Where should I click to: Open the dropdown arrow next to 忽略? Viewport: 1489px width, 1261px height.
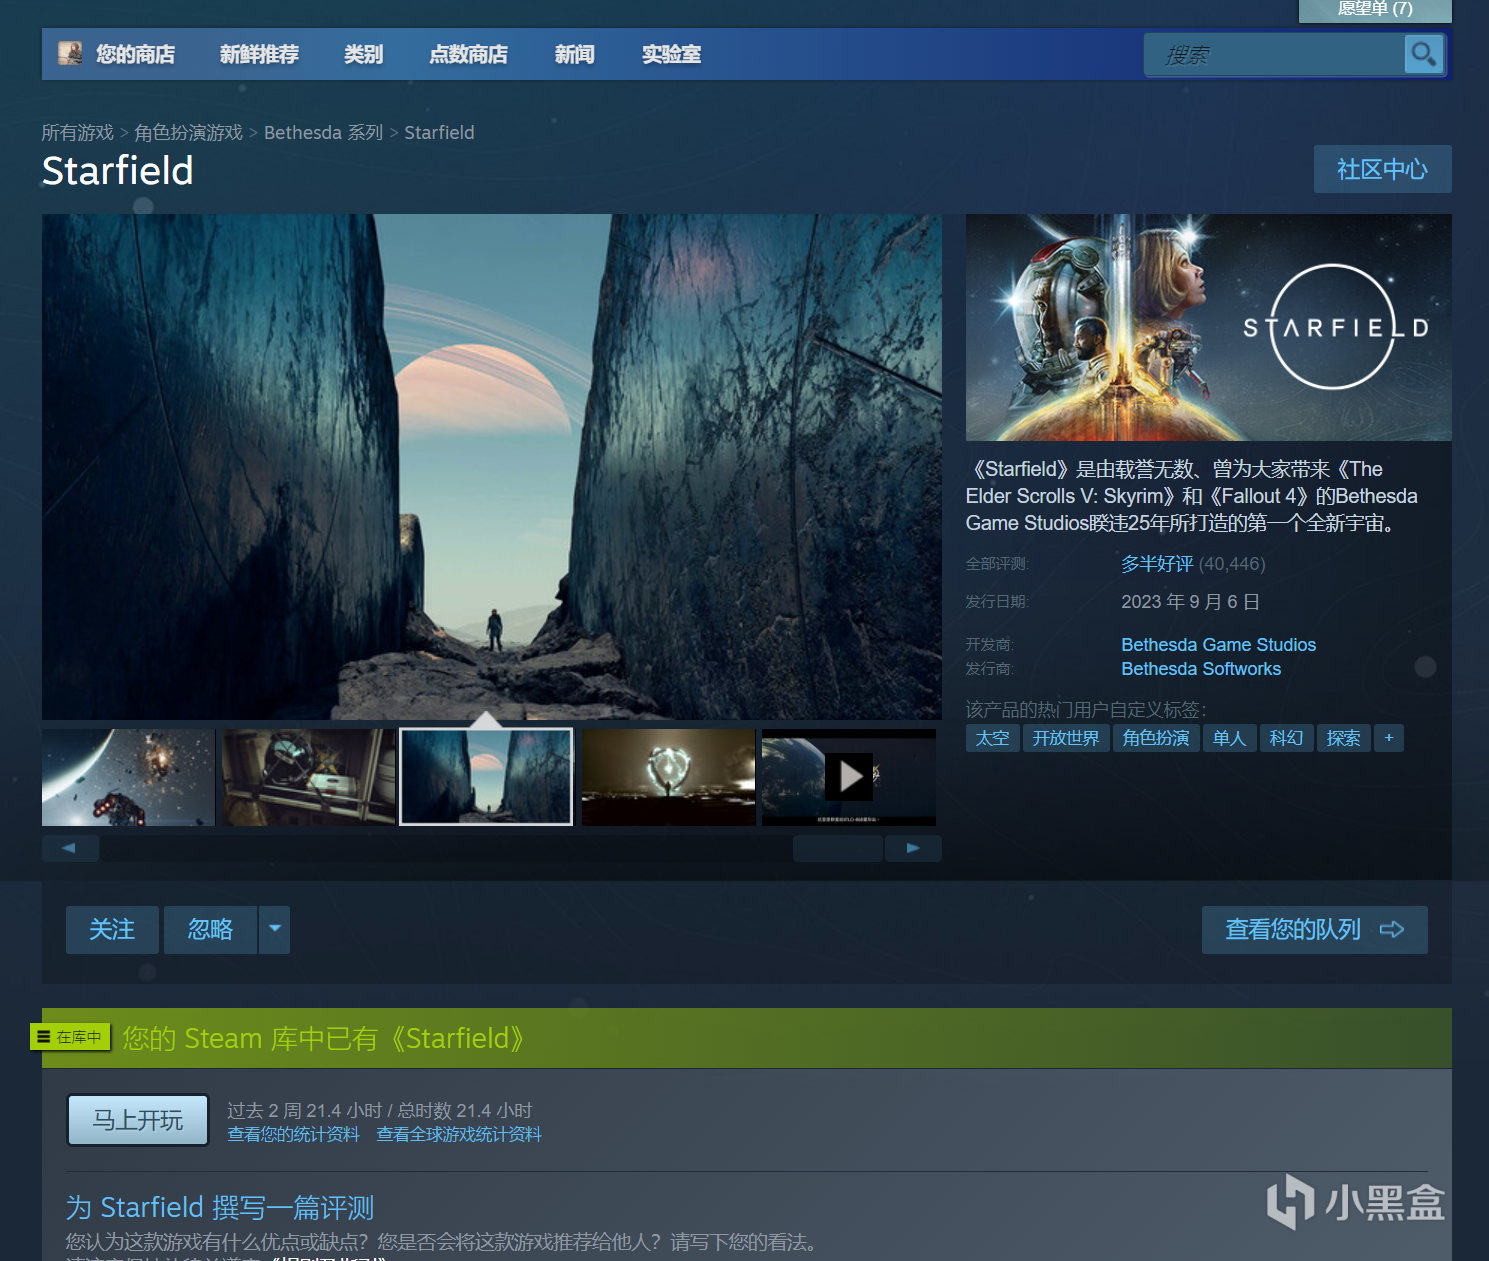tap(275, 929)
